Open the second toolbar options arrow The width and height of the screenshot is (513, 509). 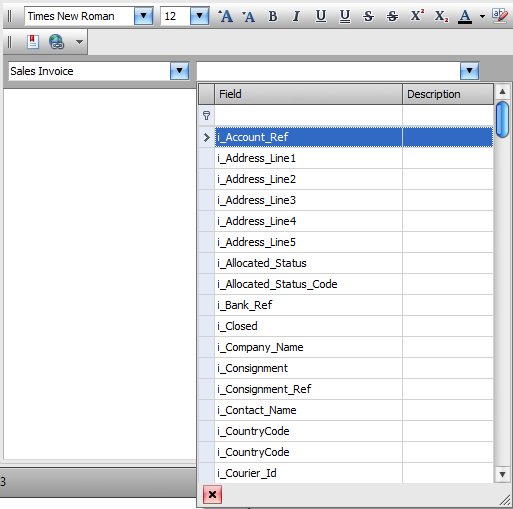pos(79,42)
